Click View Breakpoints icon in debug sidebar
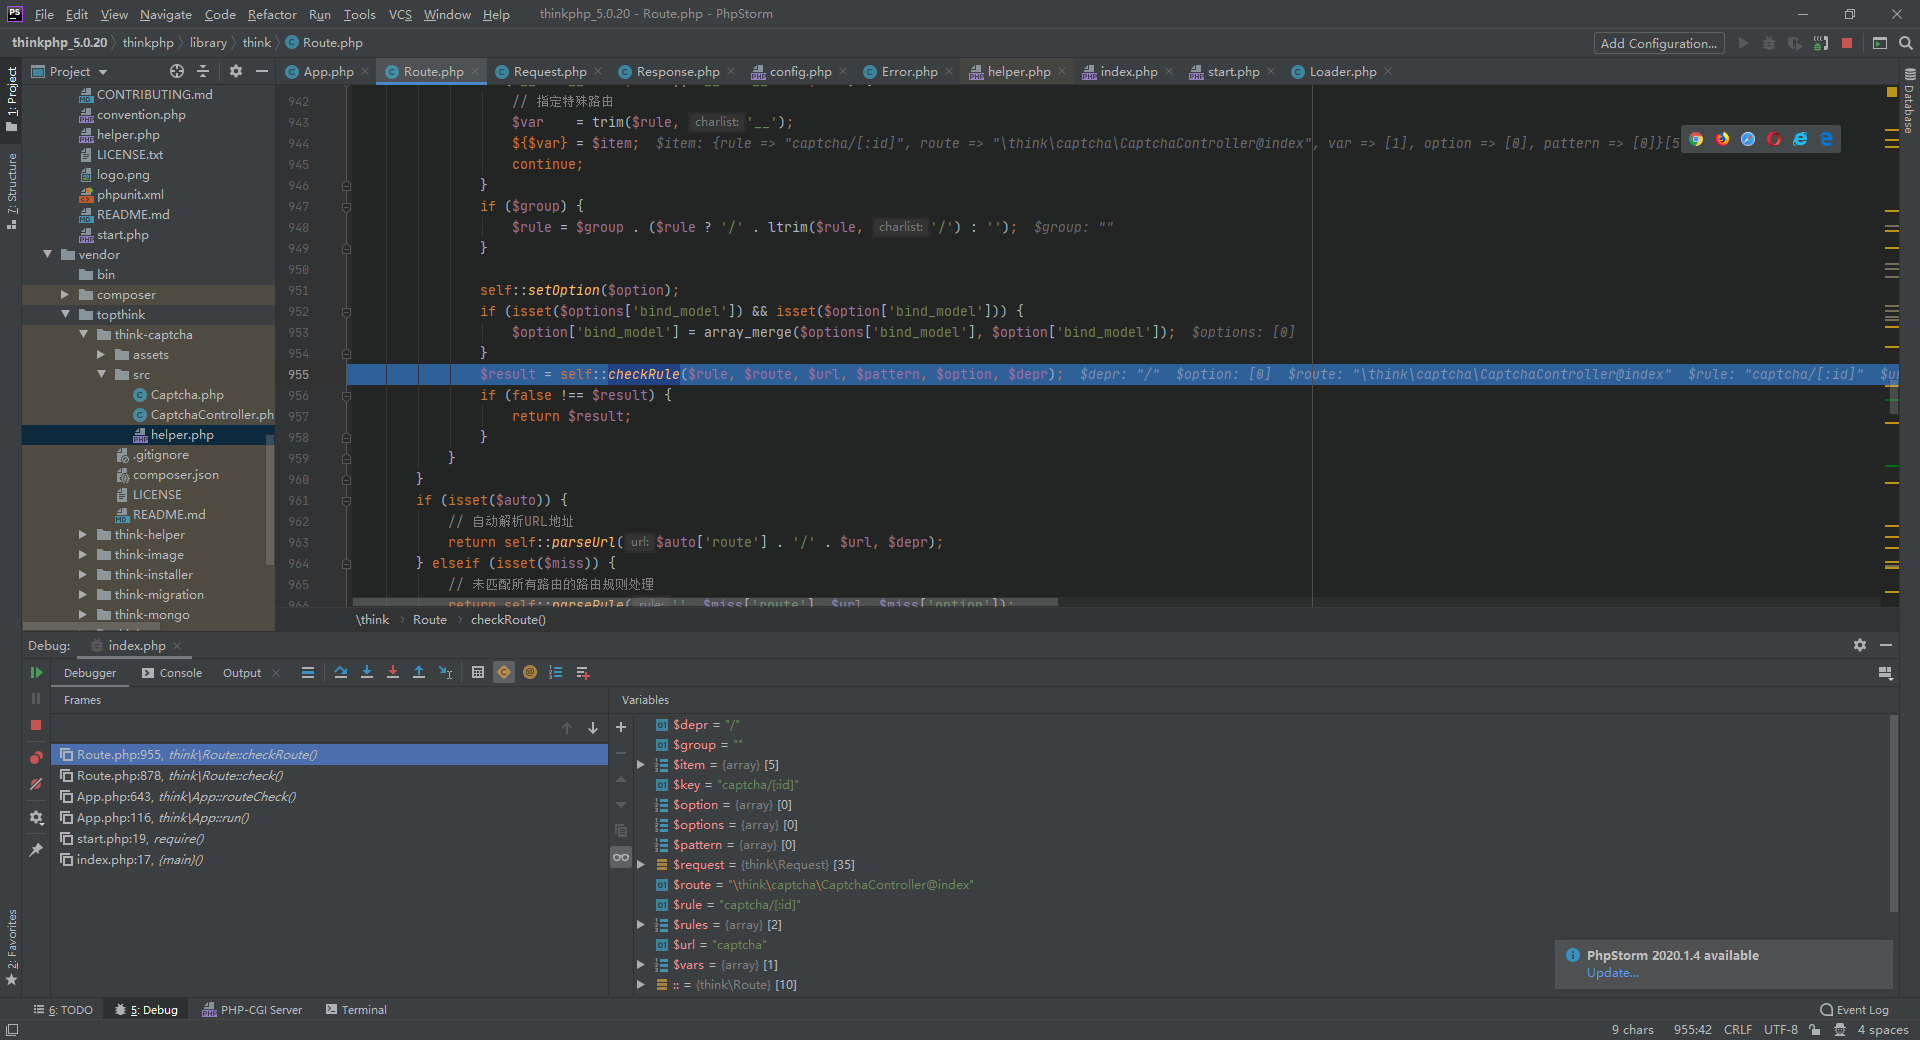 point(36,757)
